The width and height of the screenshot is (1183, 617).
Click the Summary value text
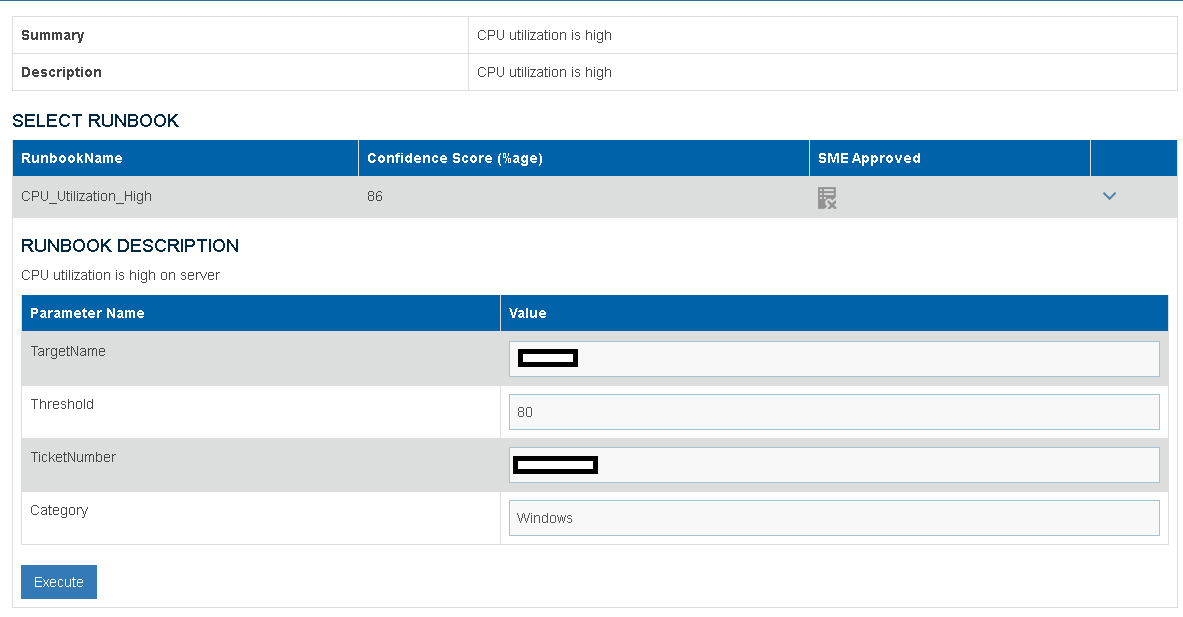(544, 35)
